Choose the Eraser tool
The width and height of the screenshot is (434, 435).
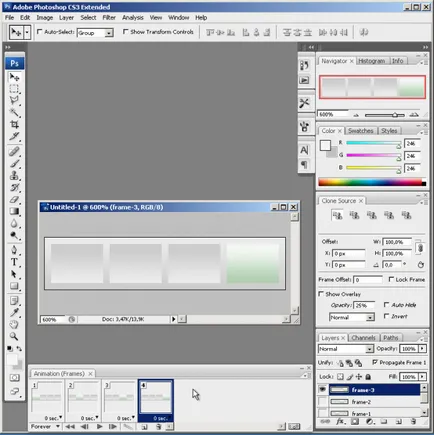[x=14, y=199]
